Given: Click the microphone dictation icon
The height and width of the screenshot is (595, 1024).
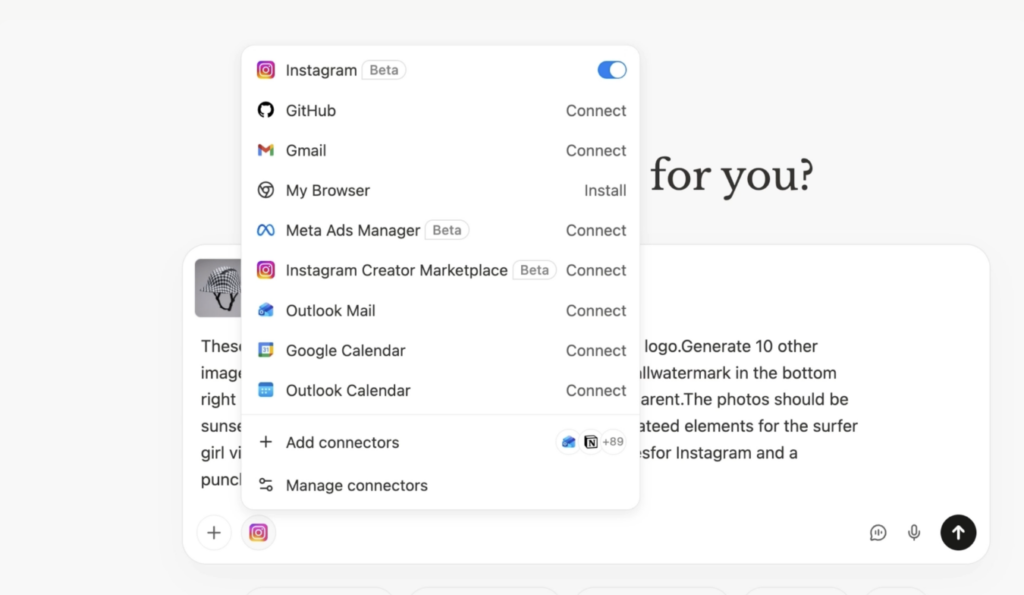Looking at the screenshot, I should point(914,532).
